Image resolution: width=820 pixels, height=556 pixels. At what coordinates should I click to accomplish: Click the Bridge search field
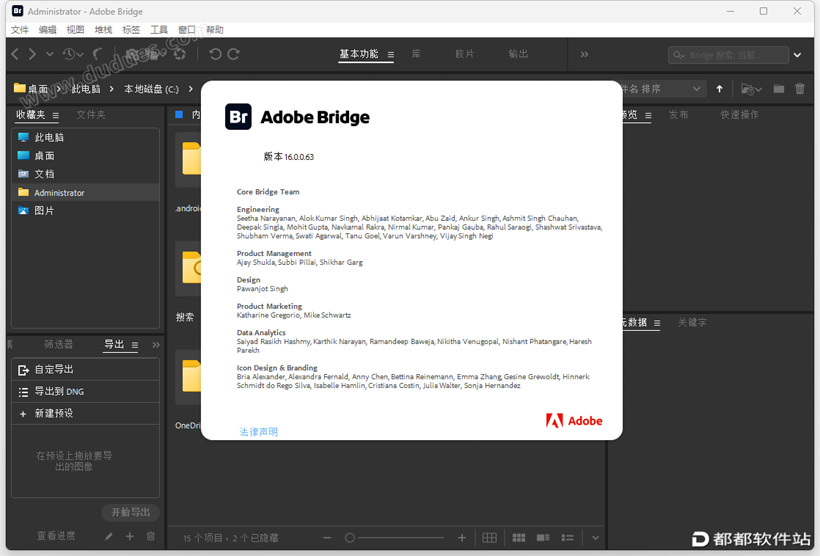pyautogui.click(x=728, y=54)
